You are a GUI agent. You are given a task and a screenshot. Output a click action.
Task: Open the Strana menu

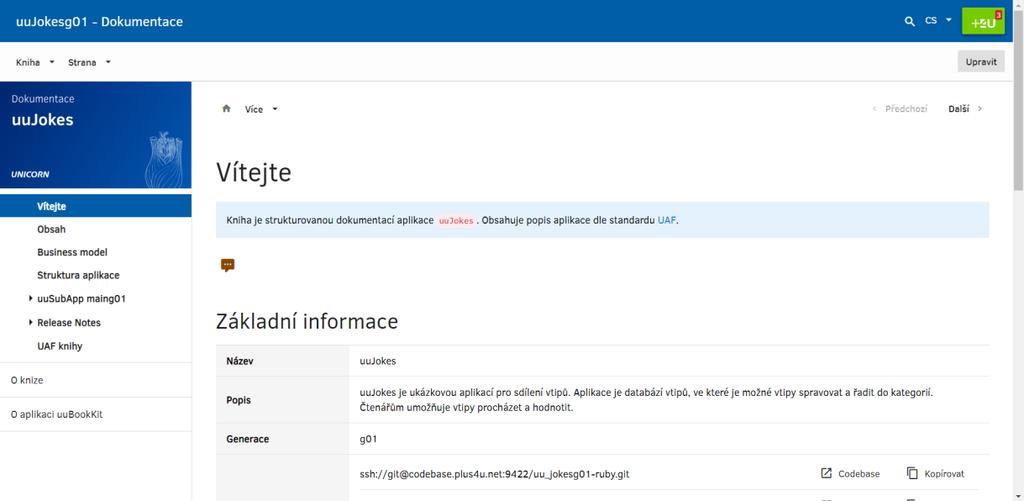coord(89,62)
